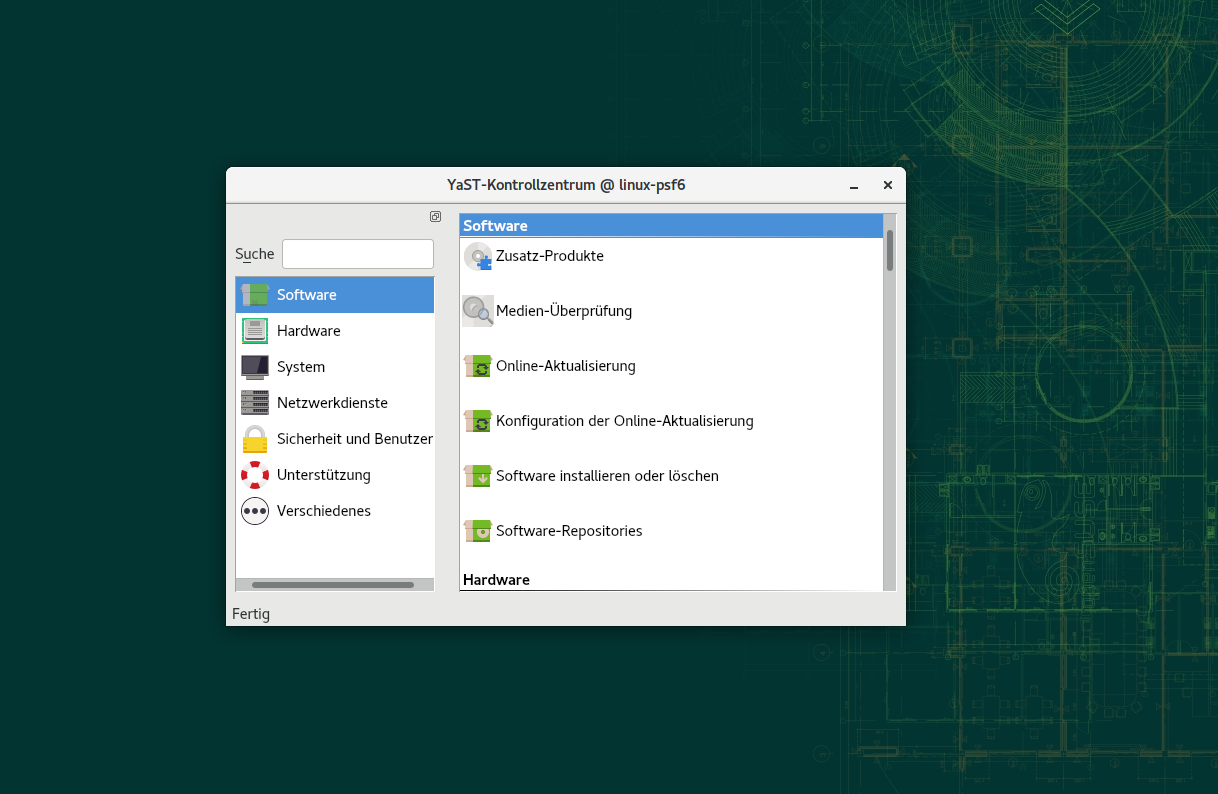Click the Hardware category icon in sidebar

tap(255, 331)
